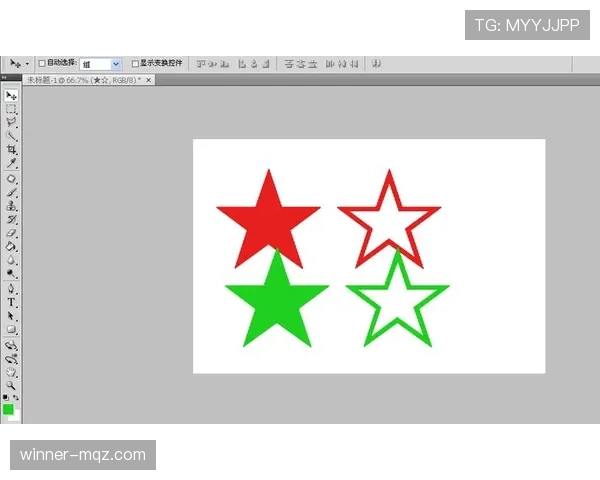This screenshot has width=600, height=480.
Task: Align left edges in options bar
Action: [242, 64]
